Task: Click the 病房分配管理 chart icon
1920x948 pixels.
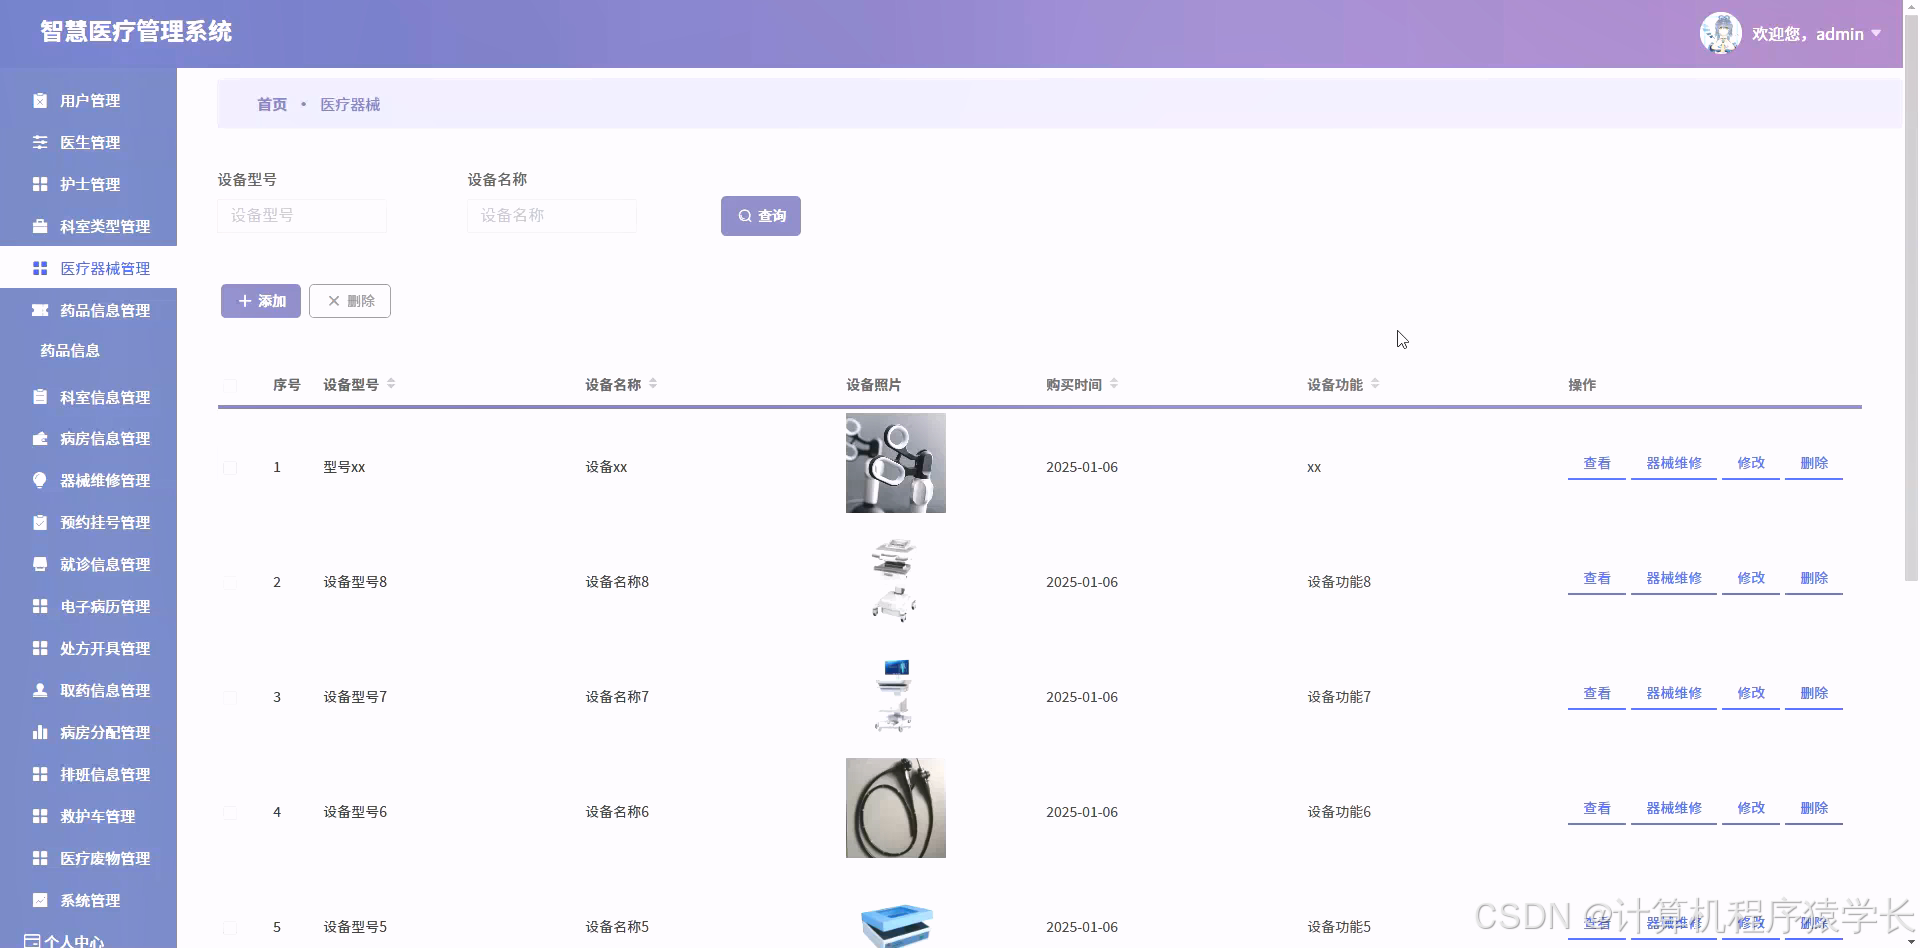Action: point(40,732)
